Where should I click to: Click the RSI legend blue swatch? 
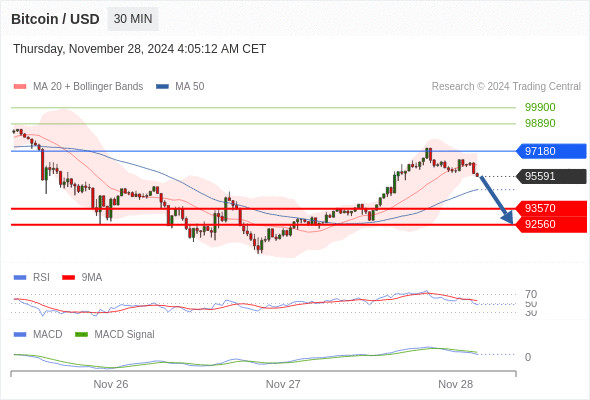(x=20, y=278)
